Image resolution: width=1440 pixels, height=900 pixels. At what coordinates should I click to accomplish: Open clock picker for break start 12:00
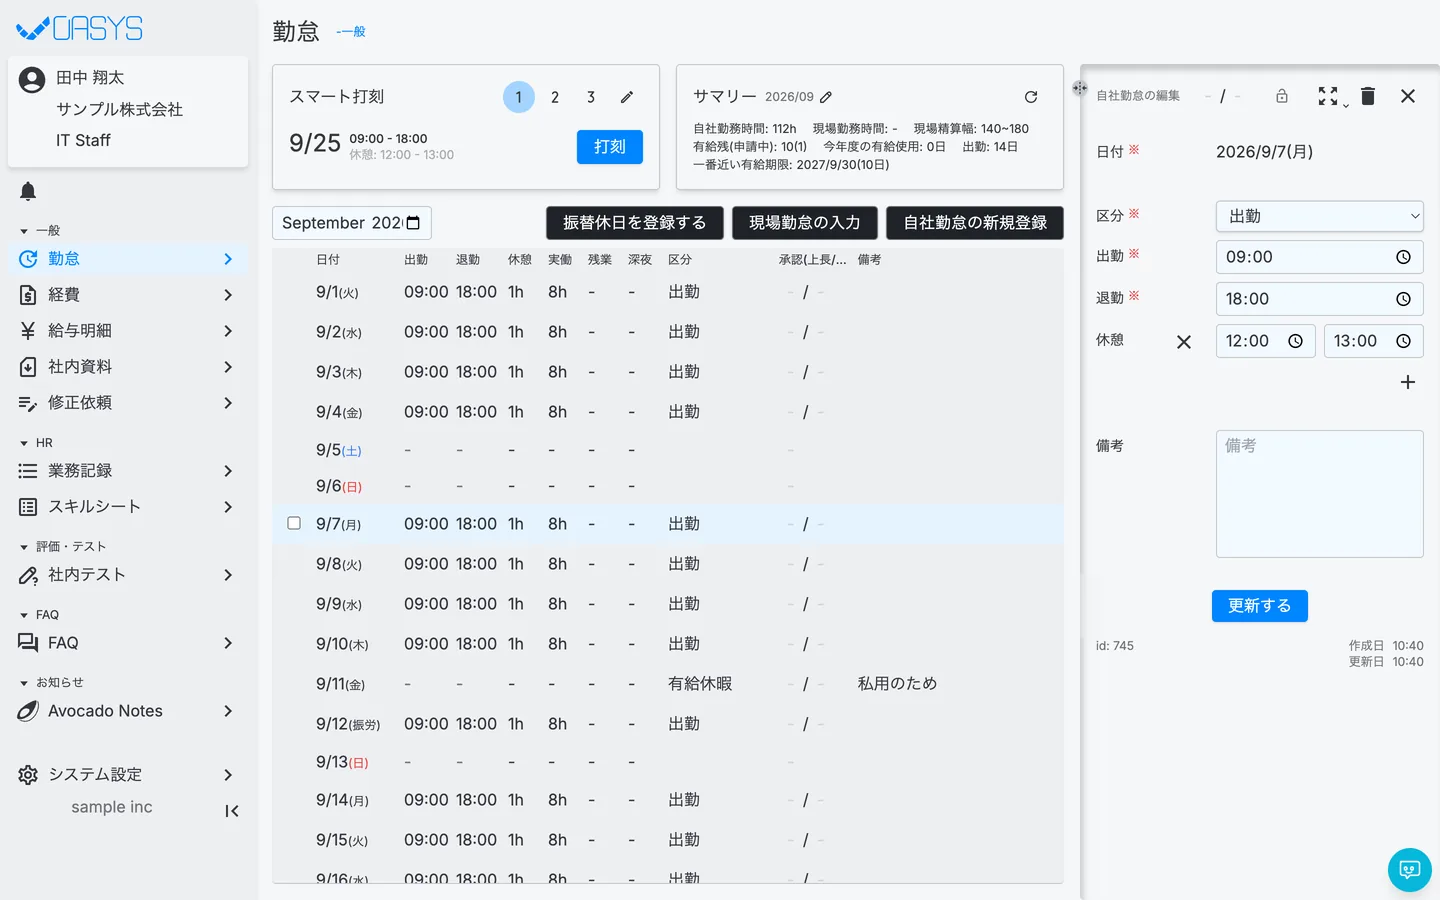1295,341
